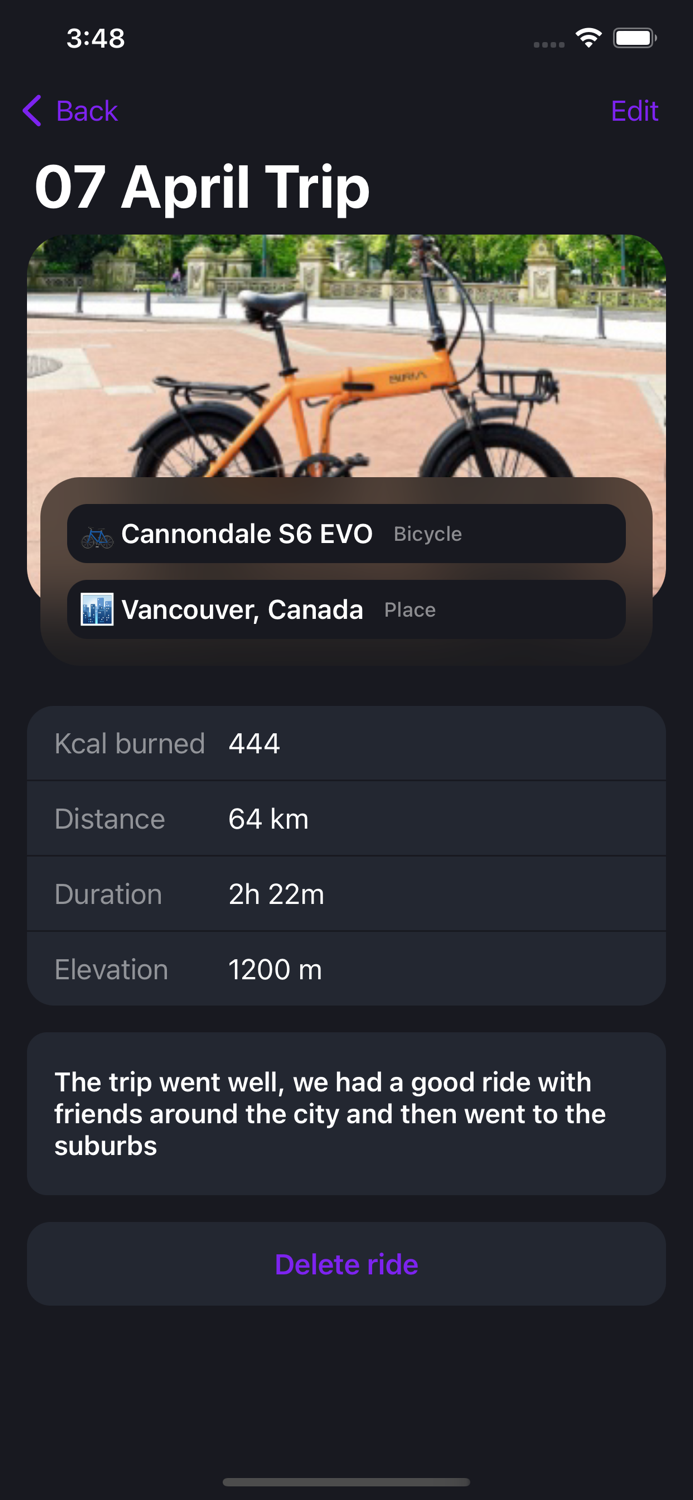Tap the Elevation row showing 1200 m
The height and width of the screenshot is (1500, 693).
pos(346,969)
